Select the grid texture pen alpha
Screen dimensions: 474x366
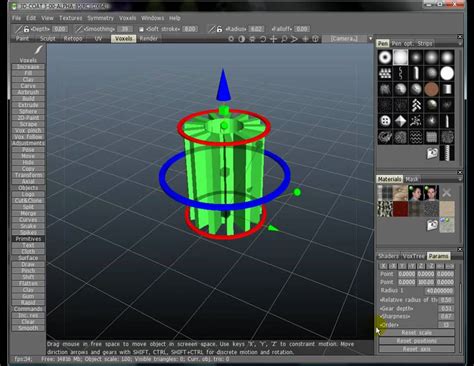431,137
